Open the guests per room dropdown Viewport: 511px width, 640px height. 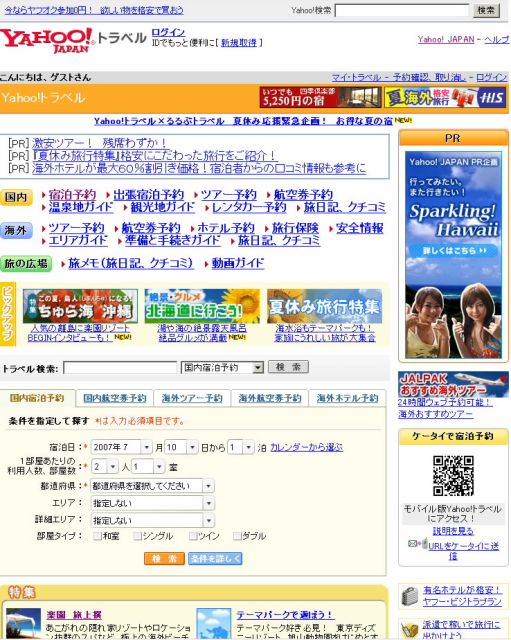click(105, 467)
